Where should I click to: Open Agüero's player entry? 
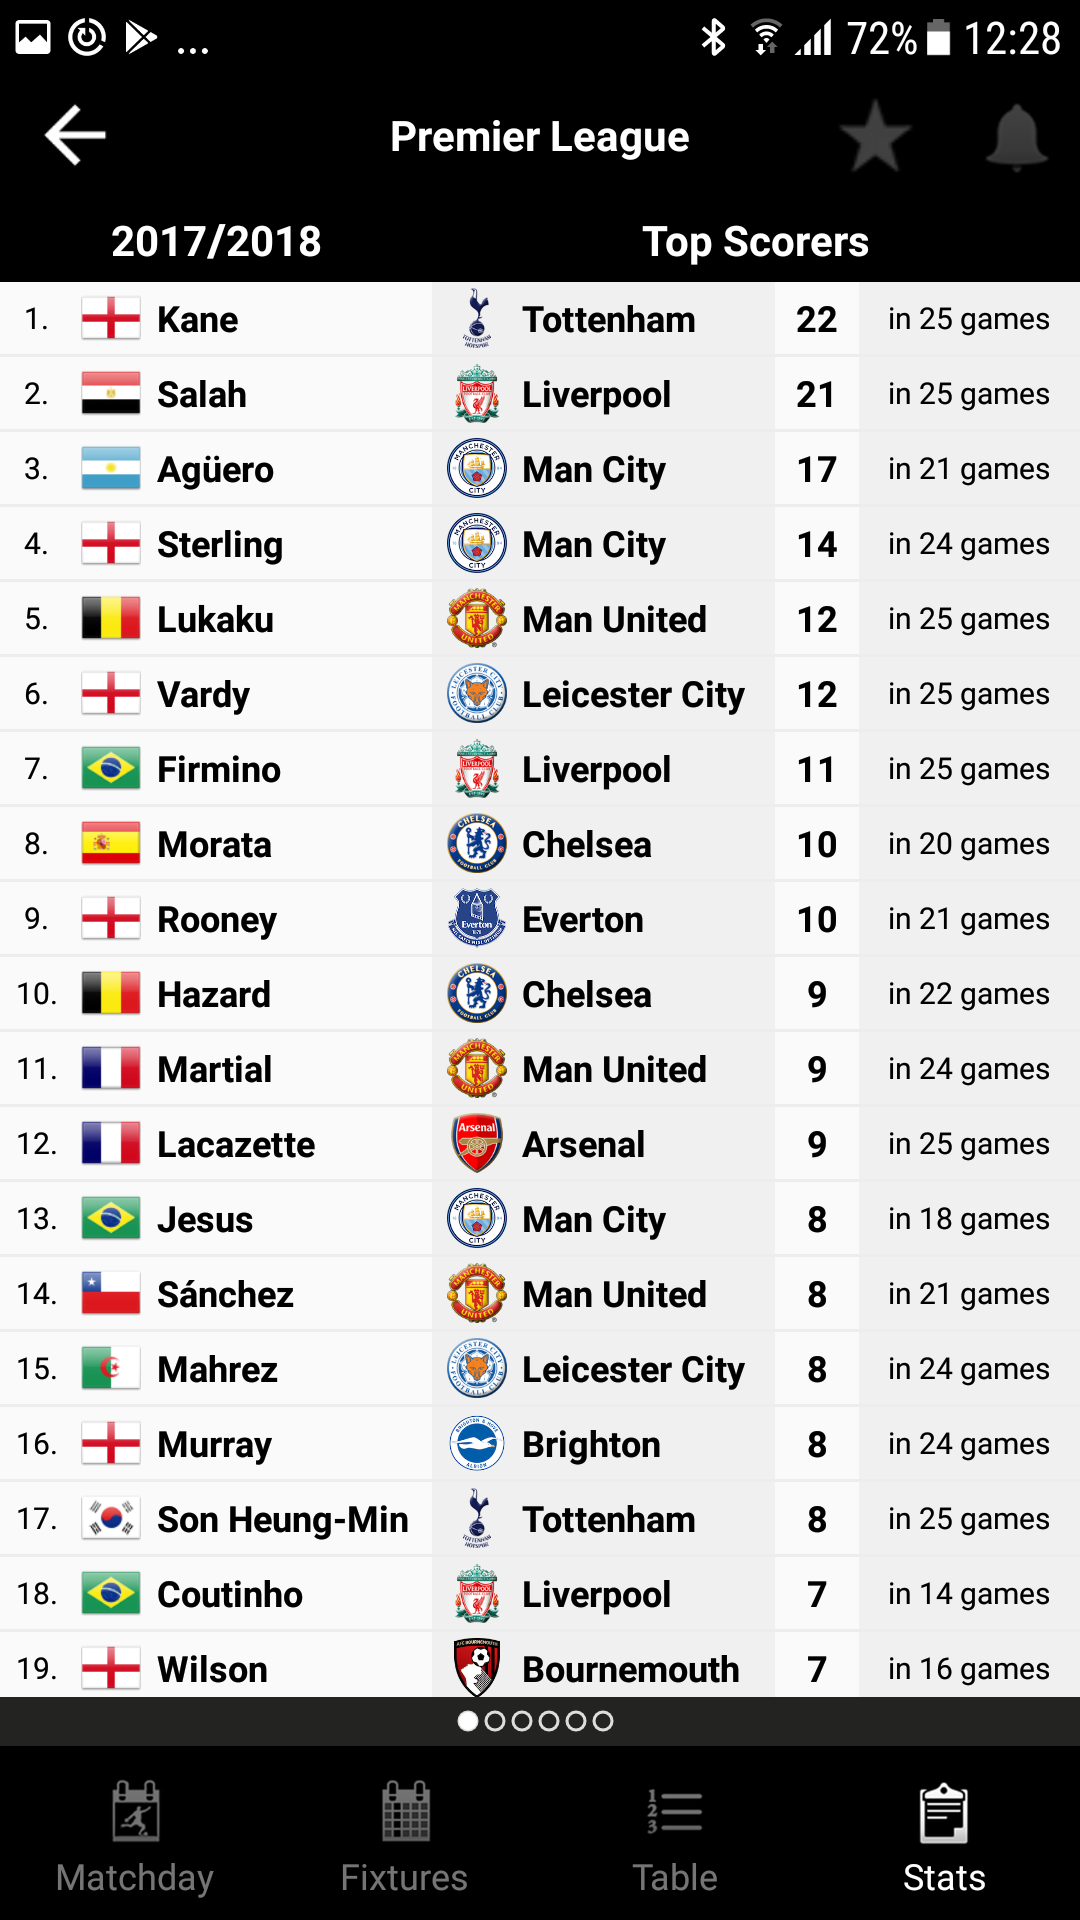click(x=215, y=470)
